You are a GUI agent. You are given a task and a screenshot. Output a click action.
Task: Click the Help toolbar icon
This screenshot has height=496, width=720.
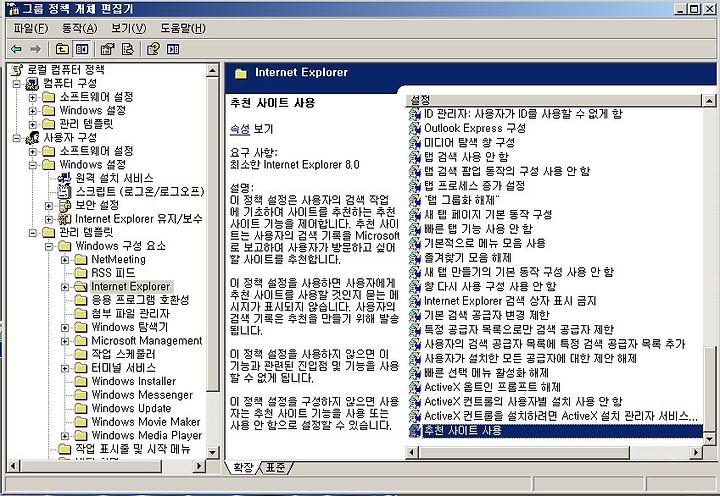(x=153, y=49)
